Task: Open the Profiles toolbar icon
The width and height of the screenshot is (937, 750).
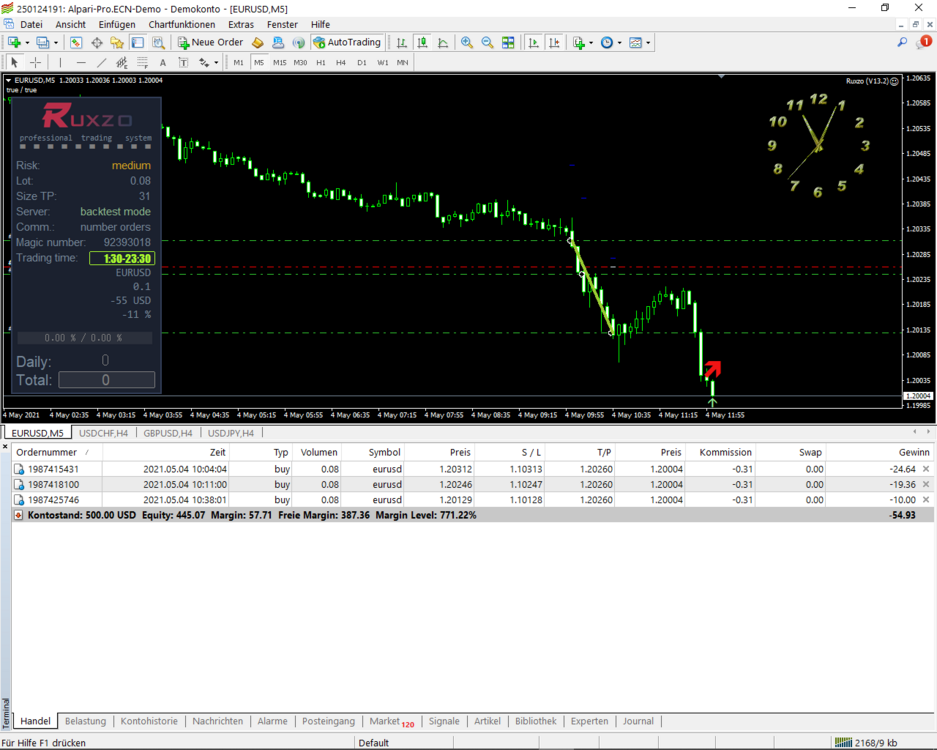Action: (x=42, y=42)
